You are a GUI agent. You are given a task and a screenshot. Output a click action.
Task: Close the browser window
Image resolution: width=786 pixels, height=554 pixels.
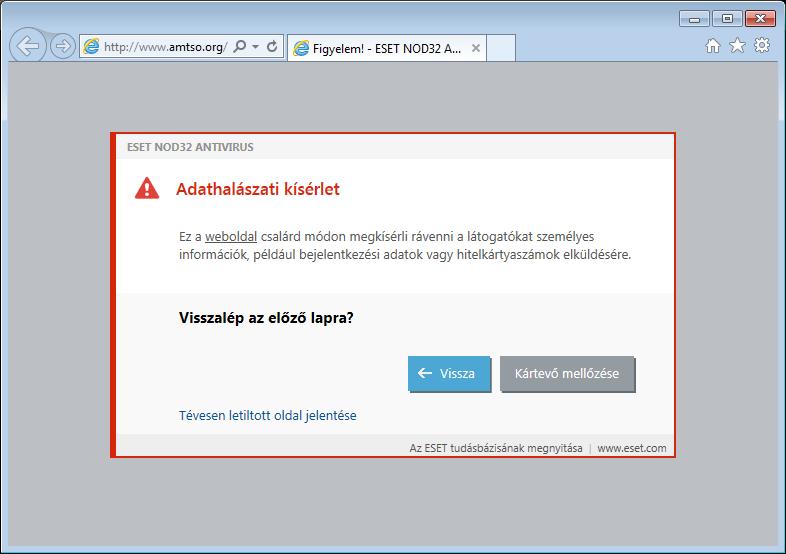(760, 19)
